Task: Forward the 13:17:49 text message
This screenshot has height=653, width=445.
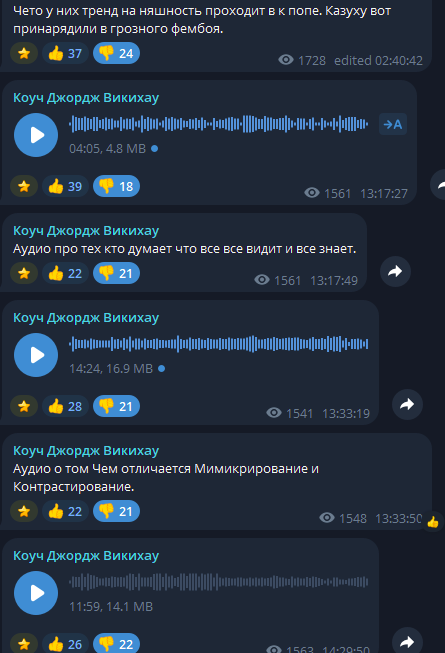Action: click(x=395, y=272)
